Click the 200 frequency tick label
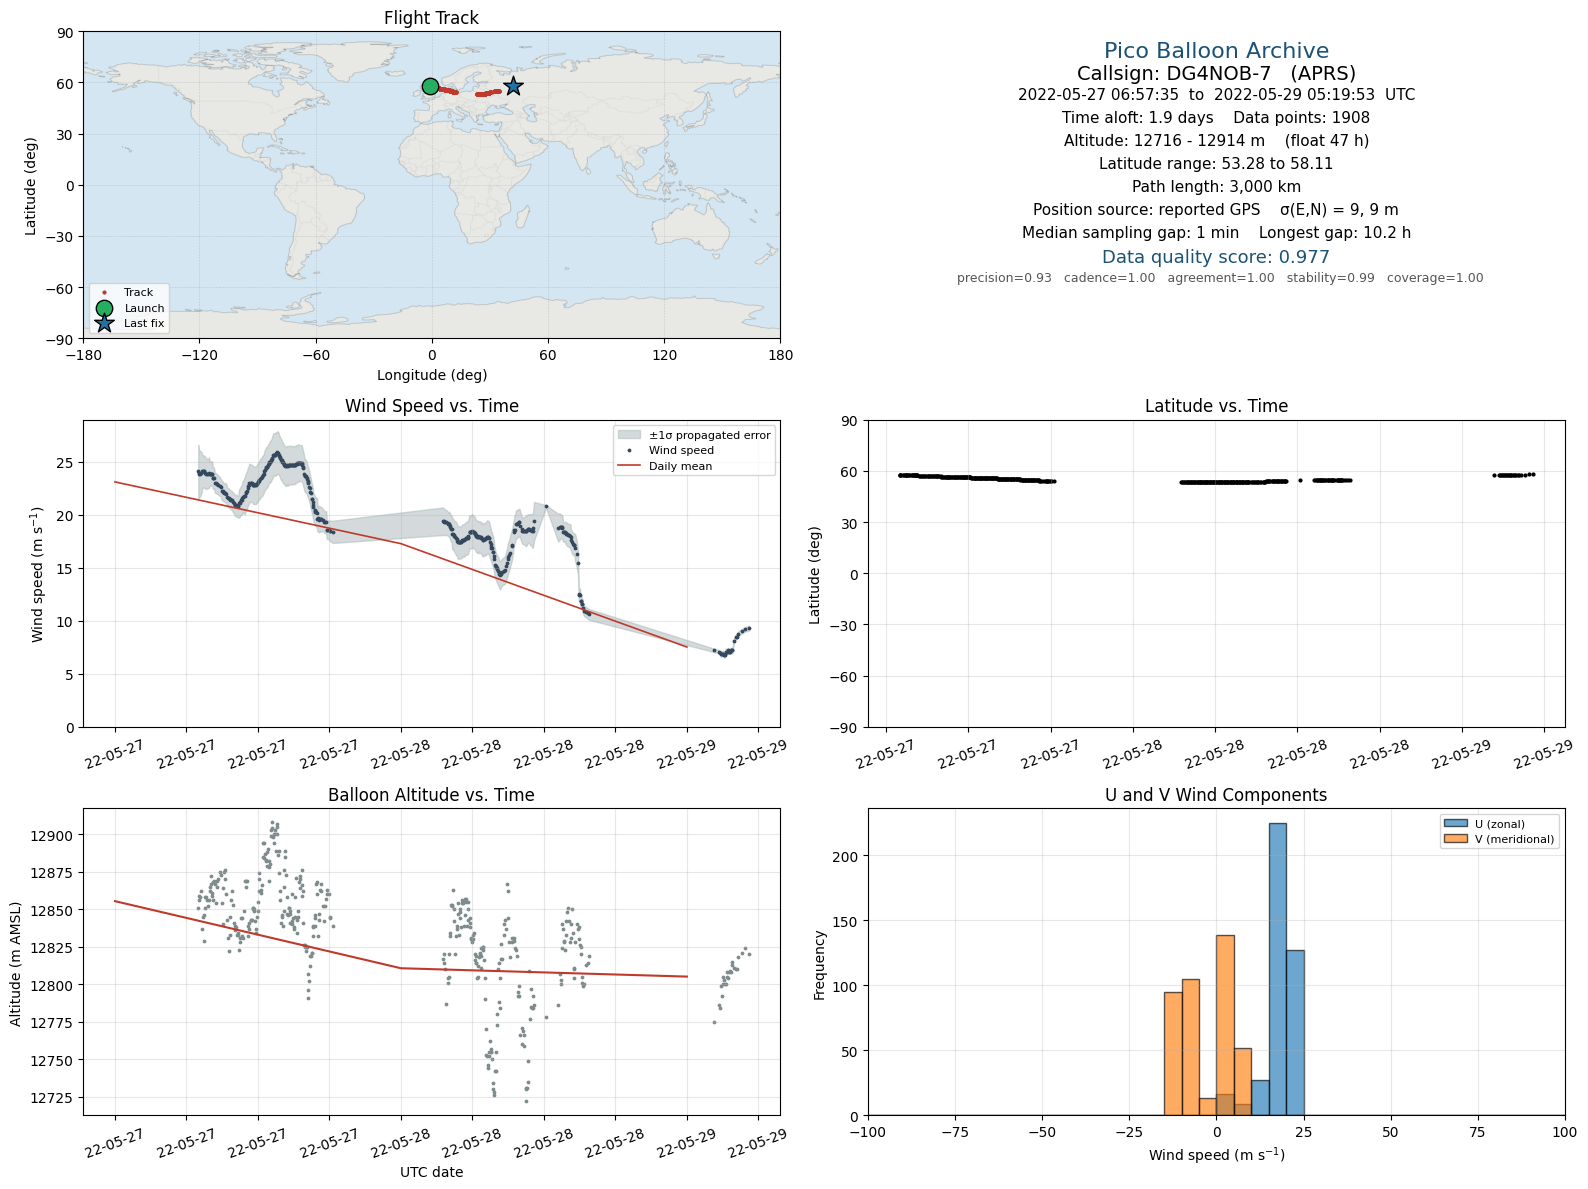This screenshot has height=1189, width=1588. pos(847,856)
